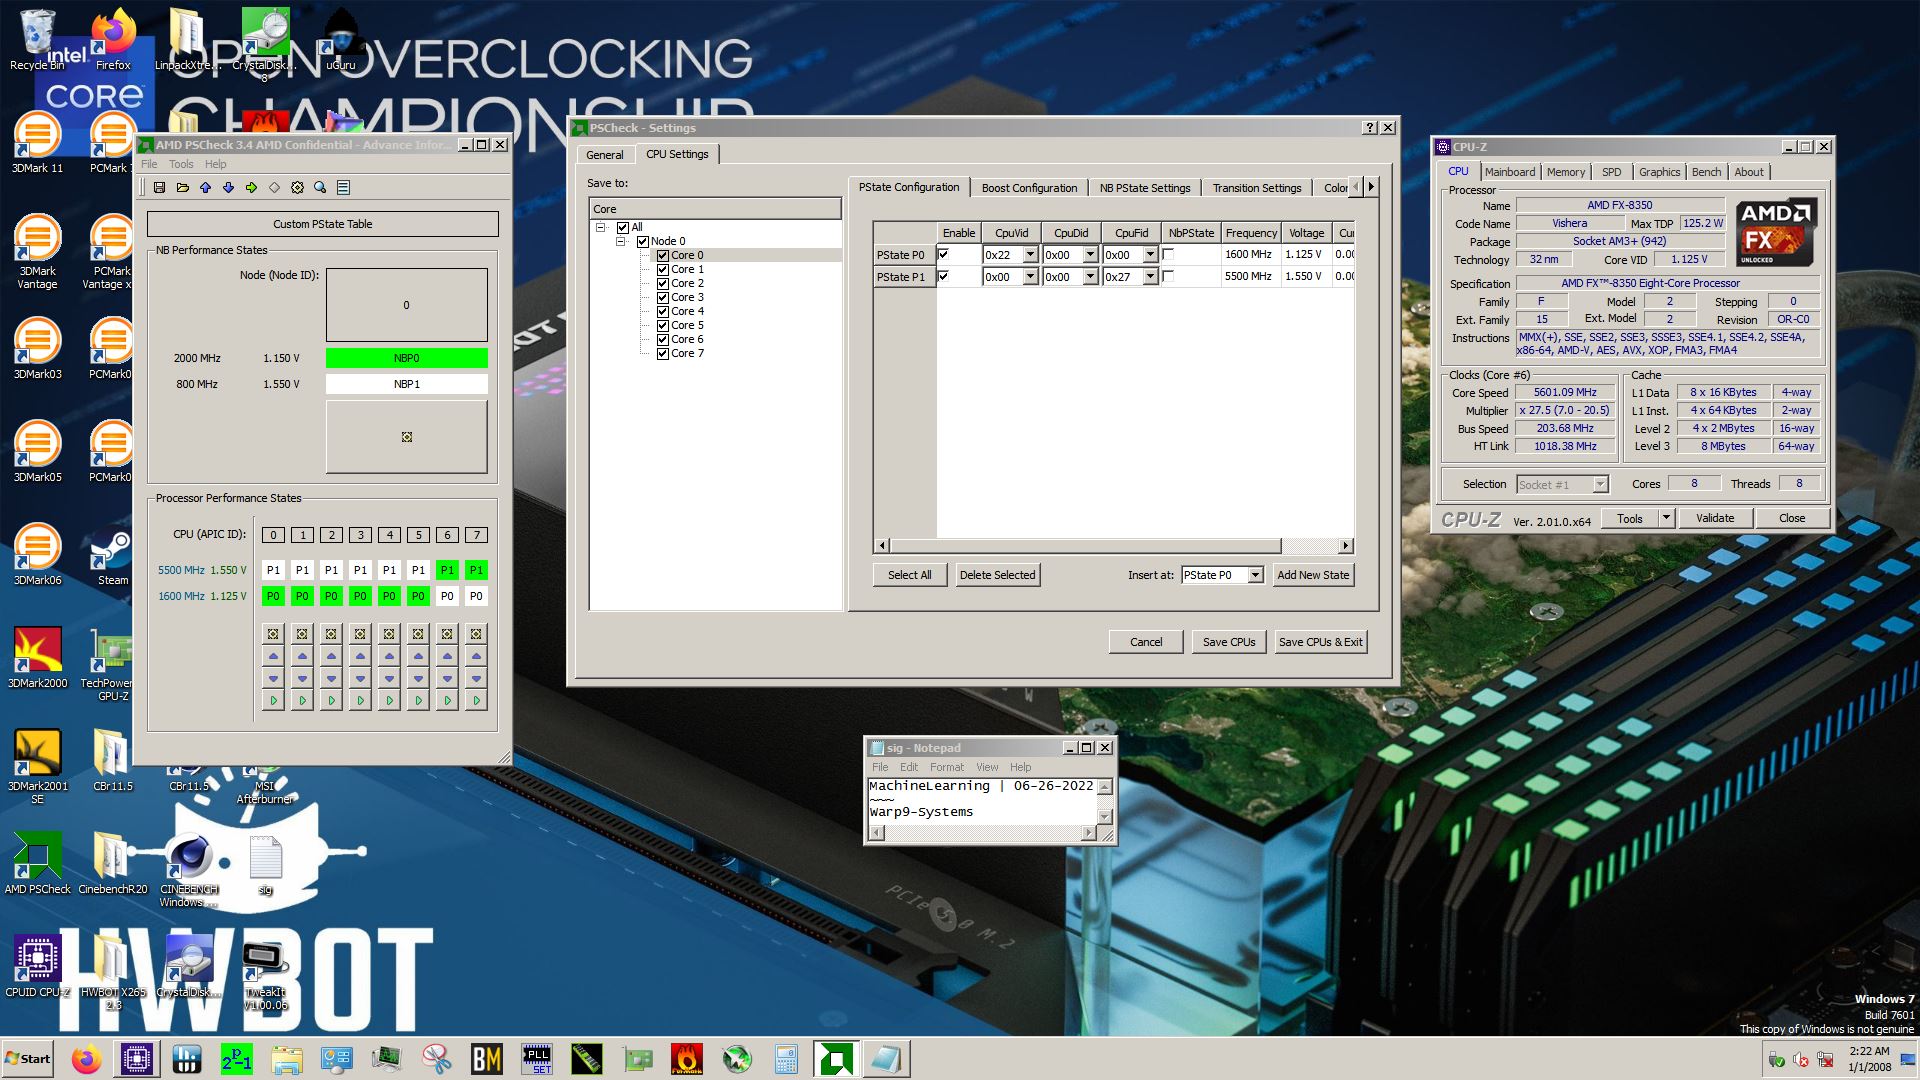Open the Prime95 2P-1 taskbar icon
The height and width of the screenshot is (1080, 1920).
click(x=237, y=1059)
